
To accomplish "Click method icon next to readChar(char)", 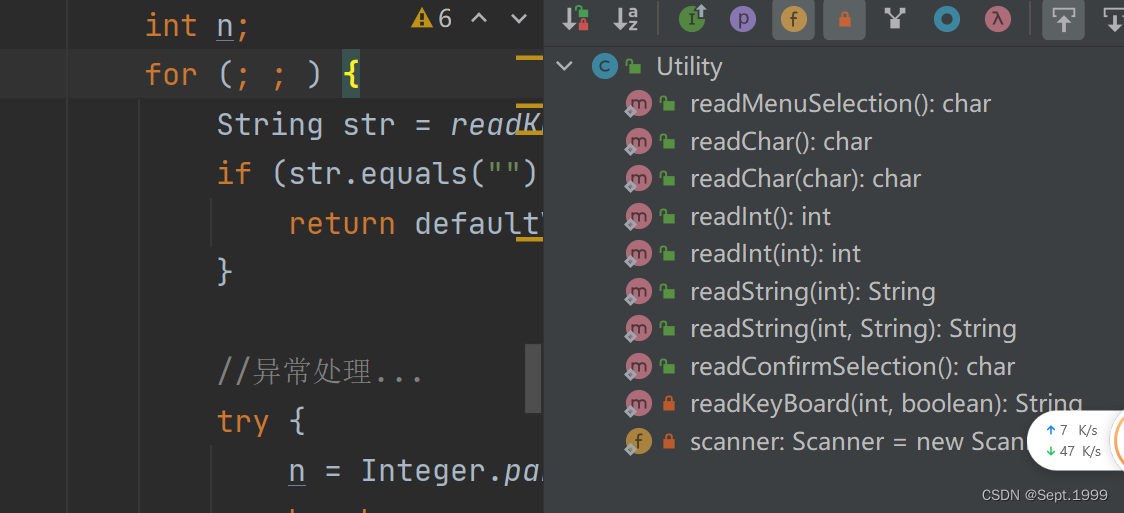I will click(638, 178).
